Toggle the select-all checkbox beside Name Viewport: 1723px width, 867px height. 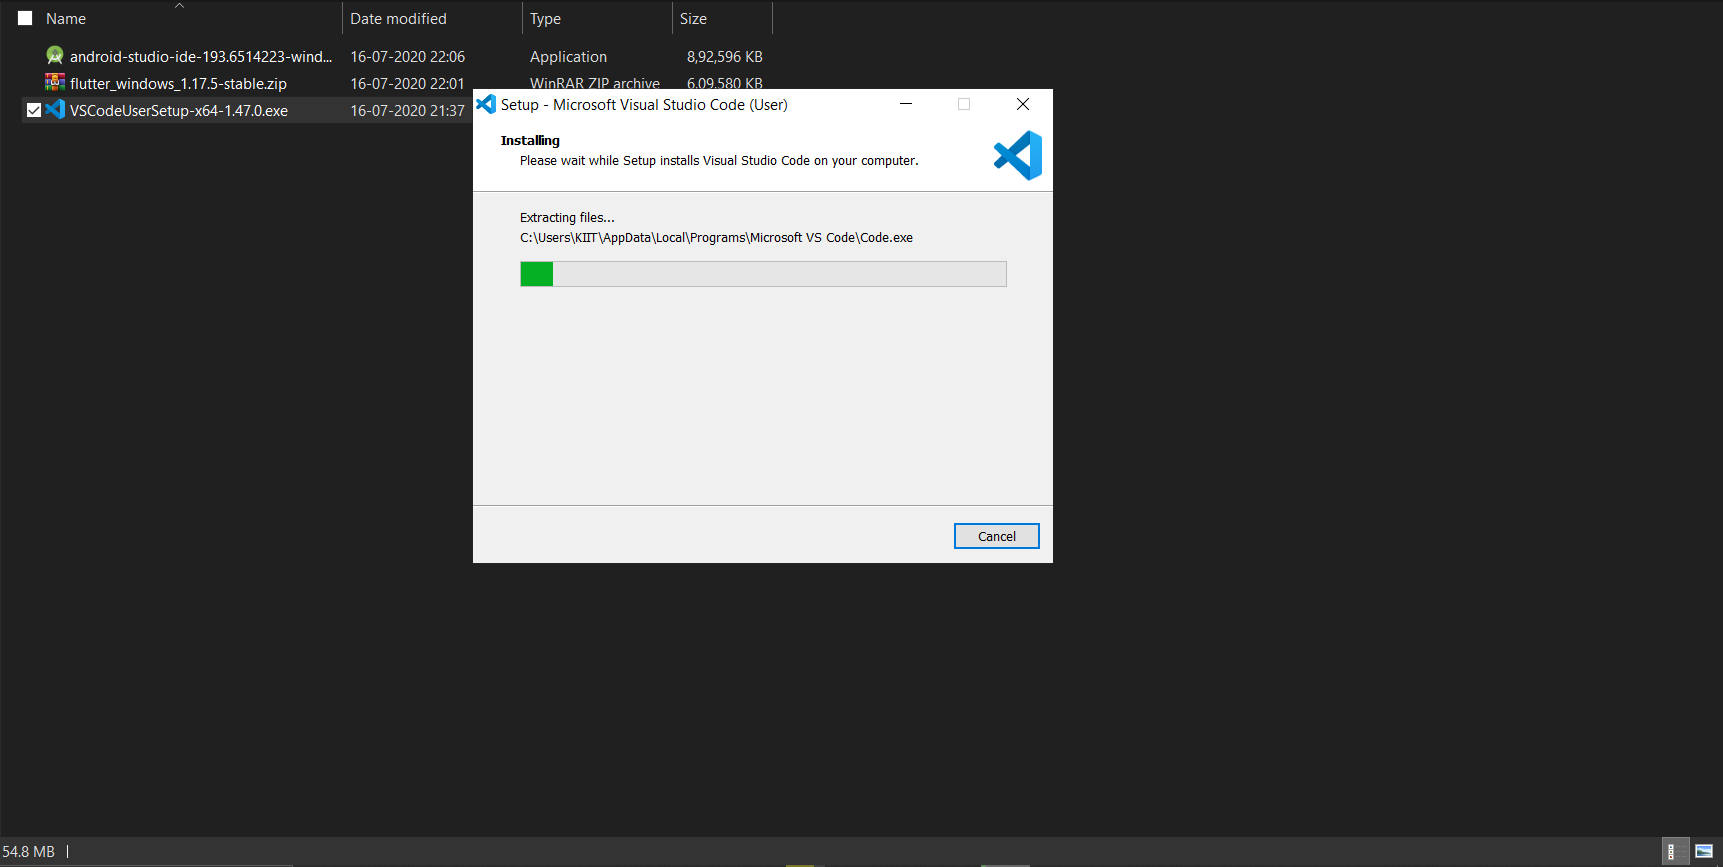click(25, 18)
